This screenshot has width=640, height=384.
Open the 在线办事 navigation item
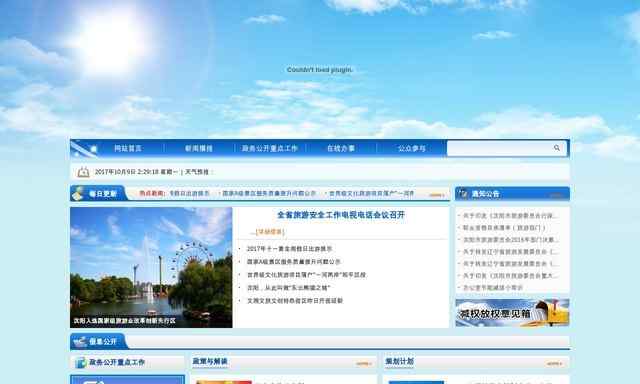(x=341, y=149)
